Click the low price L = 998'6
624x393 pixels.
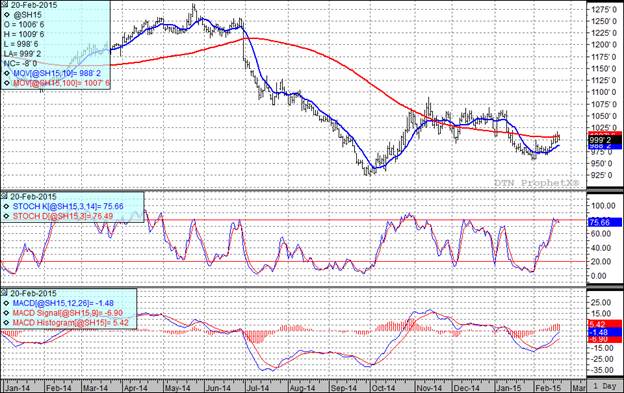tap(22, 44)
